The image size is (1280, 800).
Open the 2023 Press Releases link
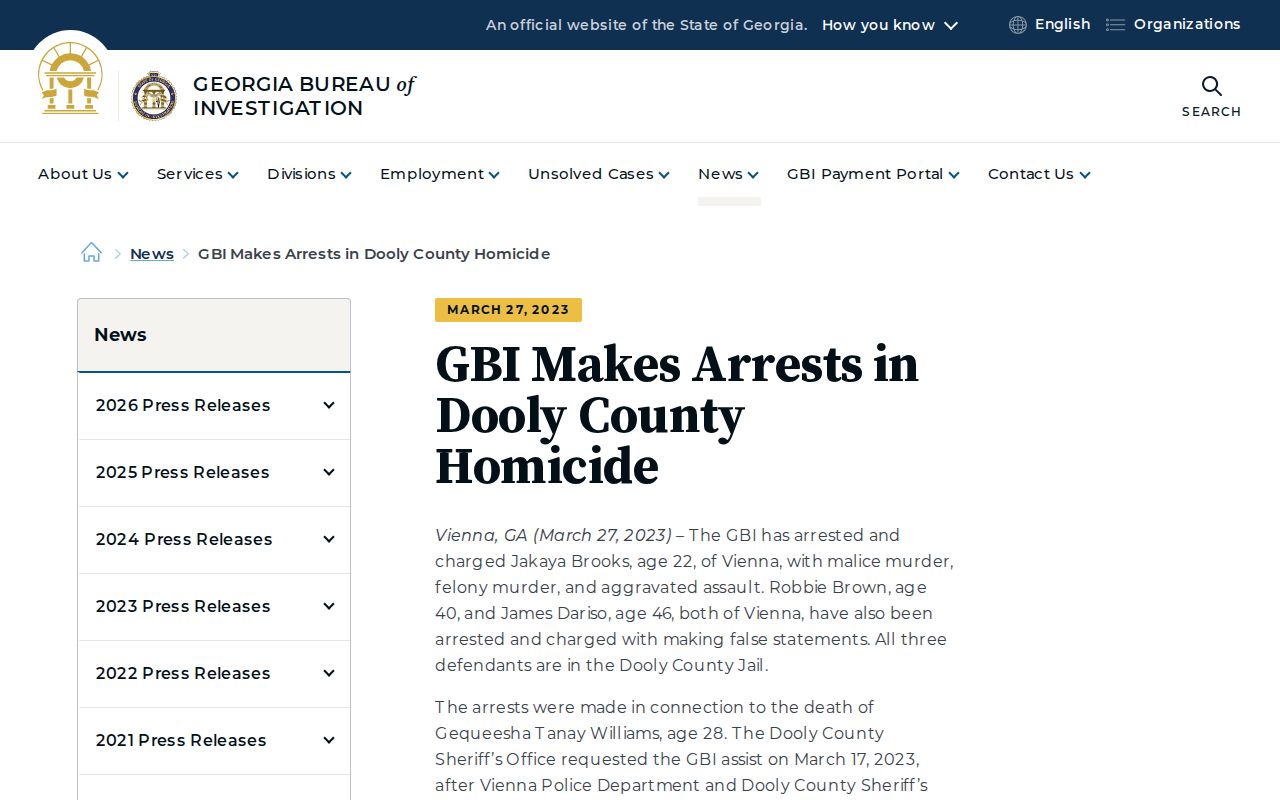pyautogui.click(x=183, y=606)
